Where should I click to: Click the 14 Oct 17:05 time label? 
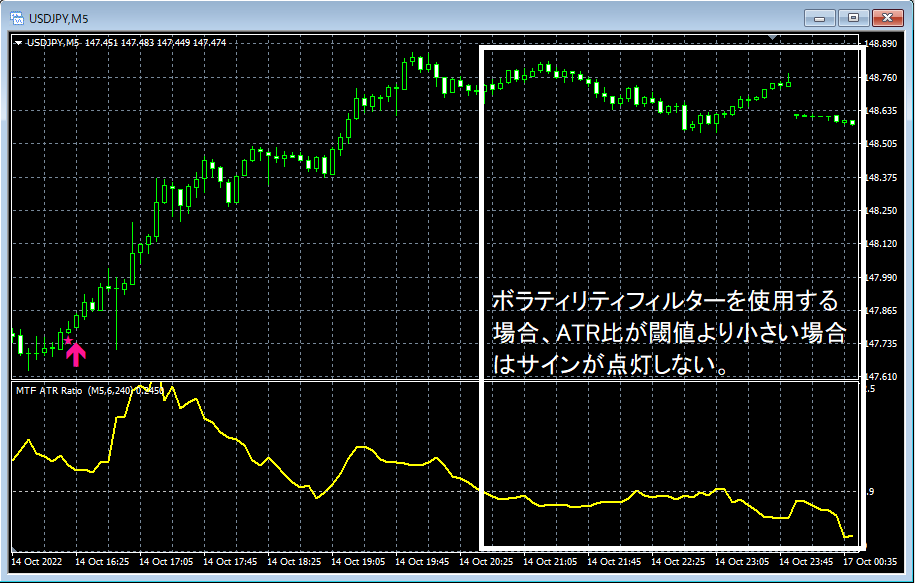pos(166,562)
